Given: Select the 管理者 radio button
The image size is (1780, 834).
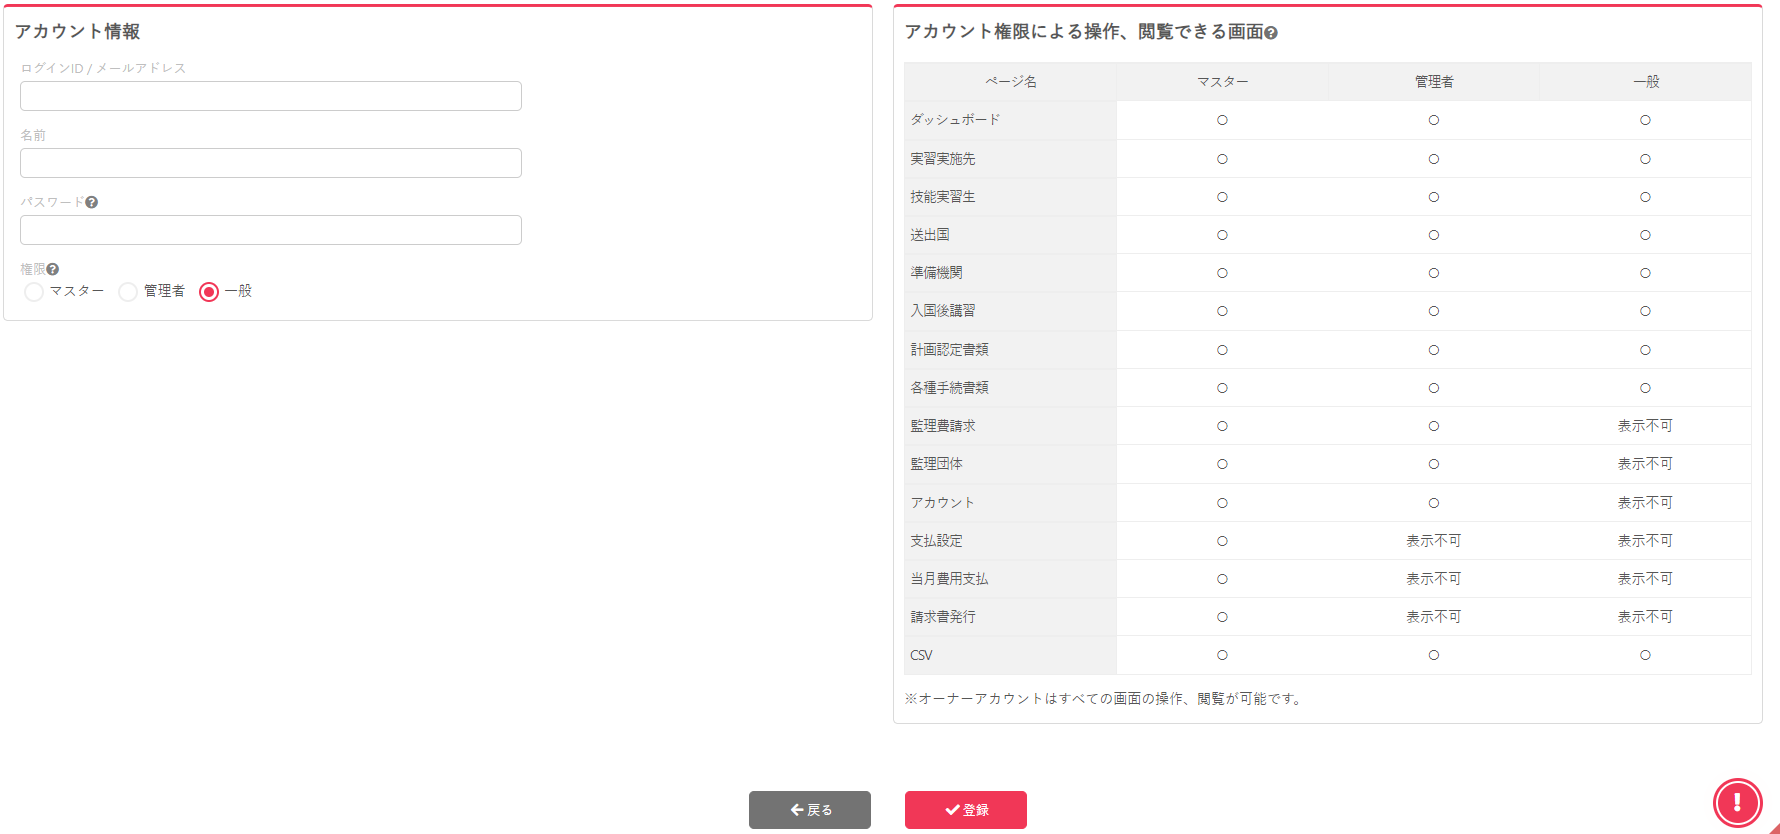Looking at the screenshot, I should click(x=128, y=292).
